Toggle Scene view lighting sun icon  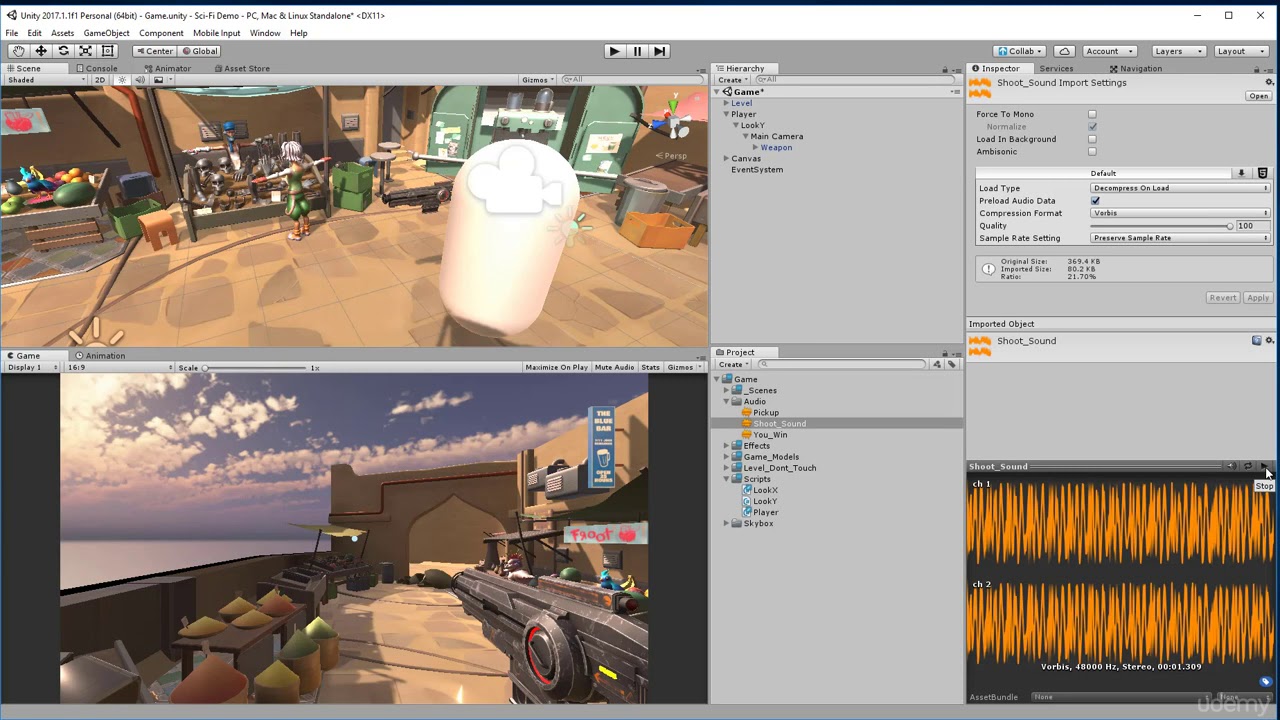pyautogui.click(x=123, y=80)
